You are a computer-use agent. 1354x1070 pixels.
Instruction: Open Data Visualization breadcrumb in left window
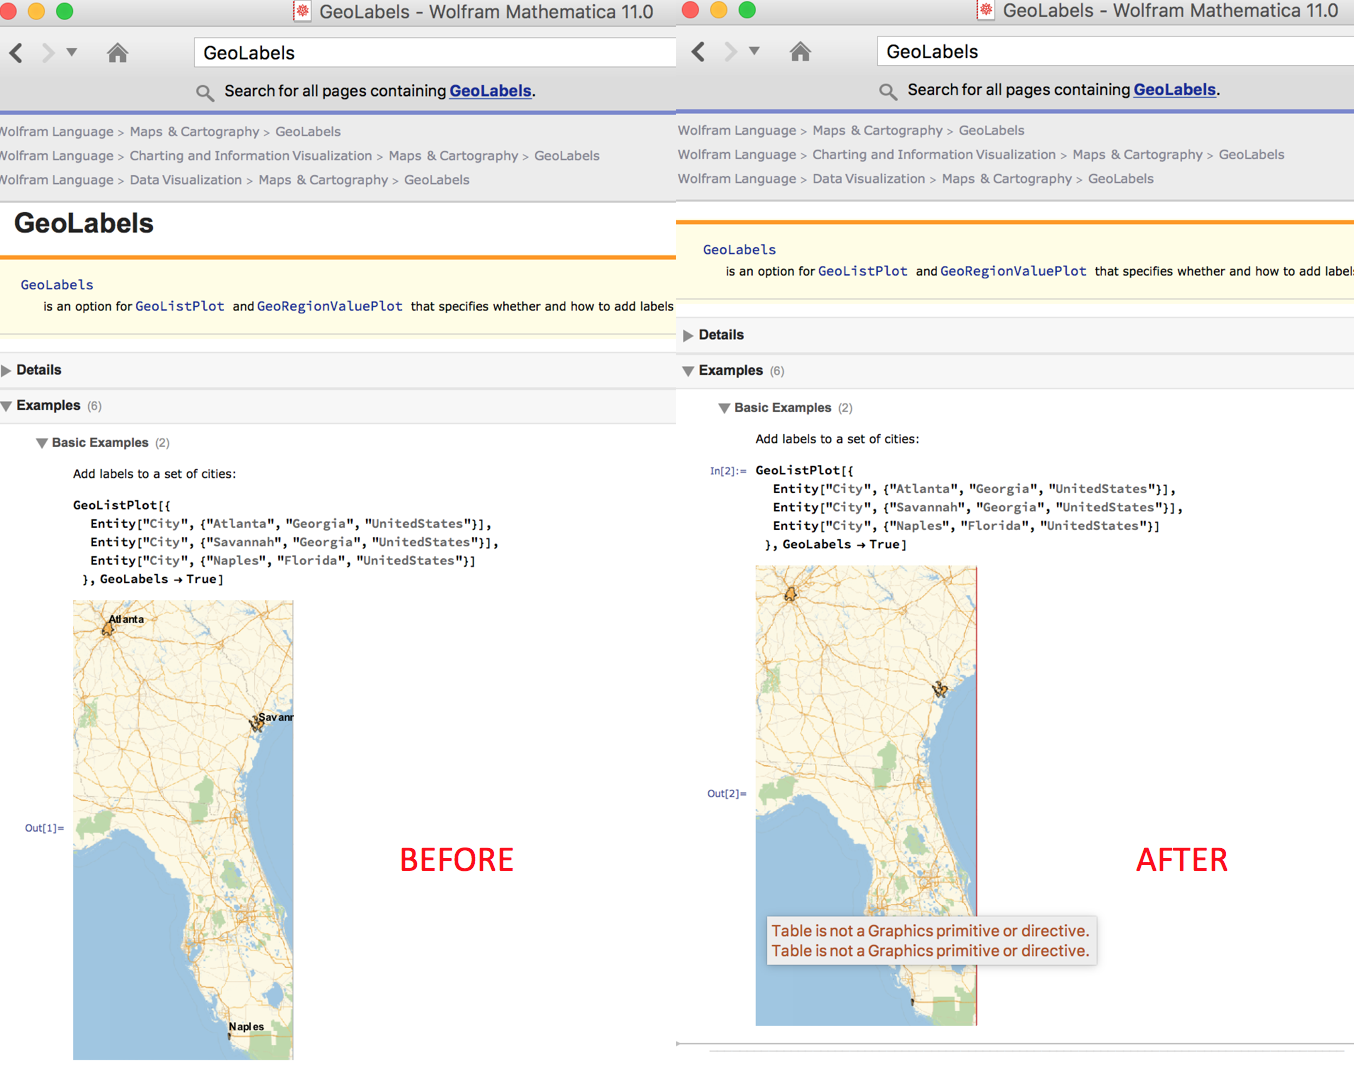(x=185, y=180)
